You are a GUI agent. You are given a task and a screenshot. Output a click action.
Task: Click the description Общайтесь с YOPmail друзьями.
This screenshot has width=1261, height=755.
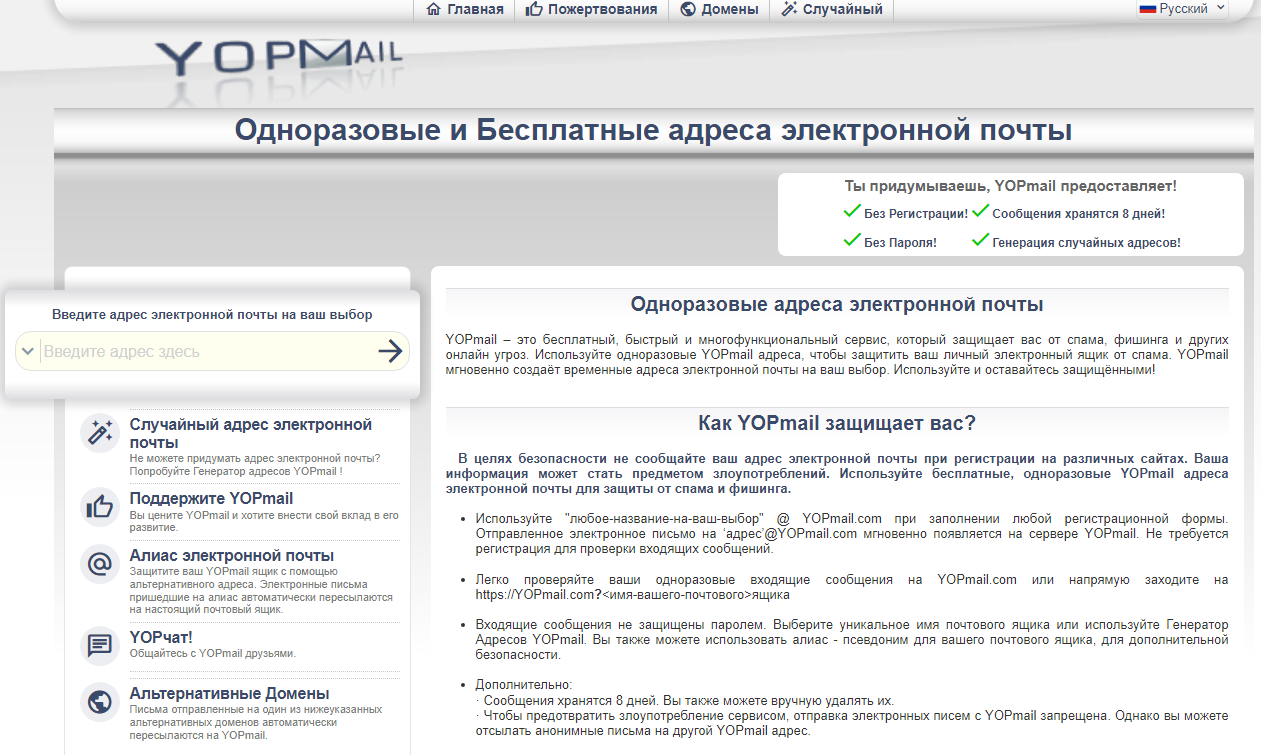coord(213,653)
